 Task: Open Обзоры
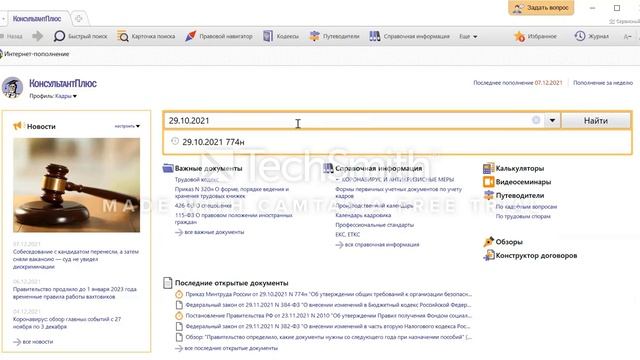tap(509, 242)
